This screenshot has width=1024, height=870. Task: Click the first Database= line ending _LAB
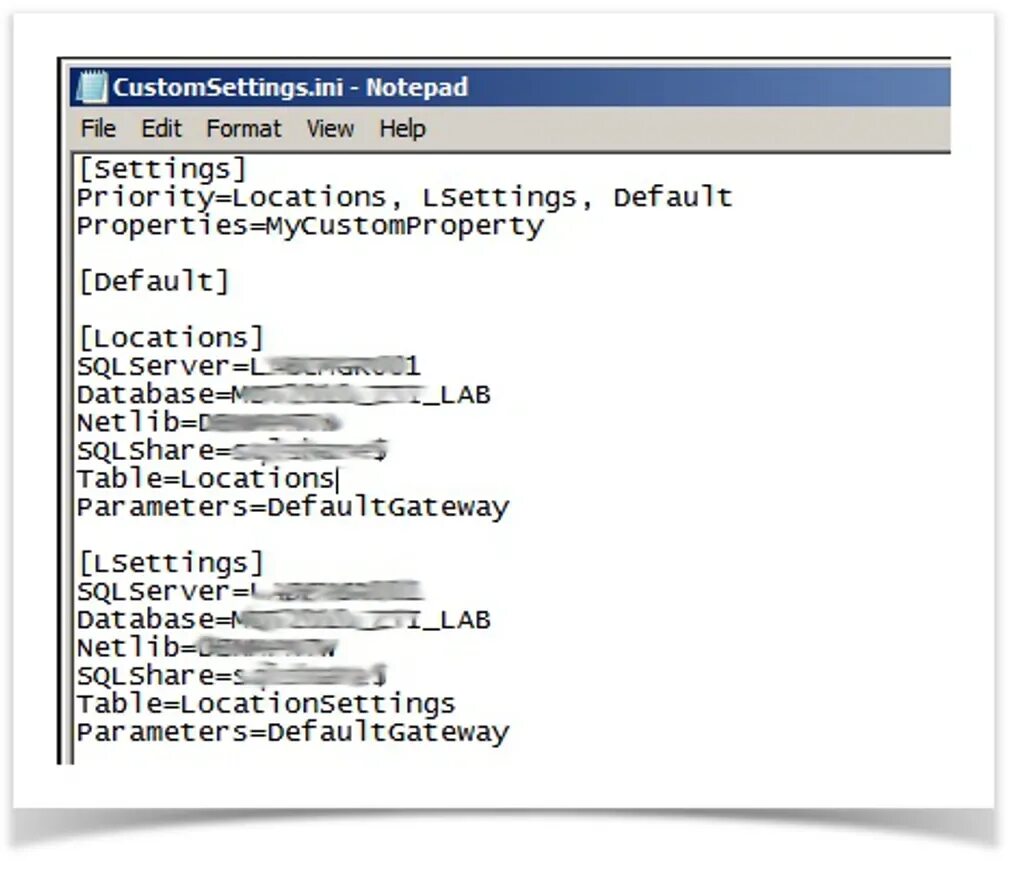[x=283, y=395]
